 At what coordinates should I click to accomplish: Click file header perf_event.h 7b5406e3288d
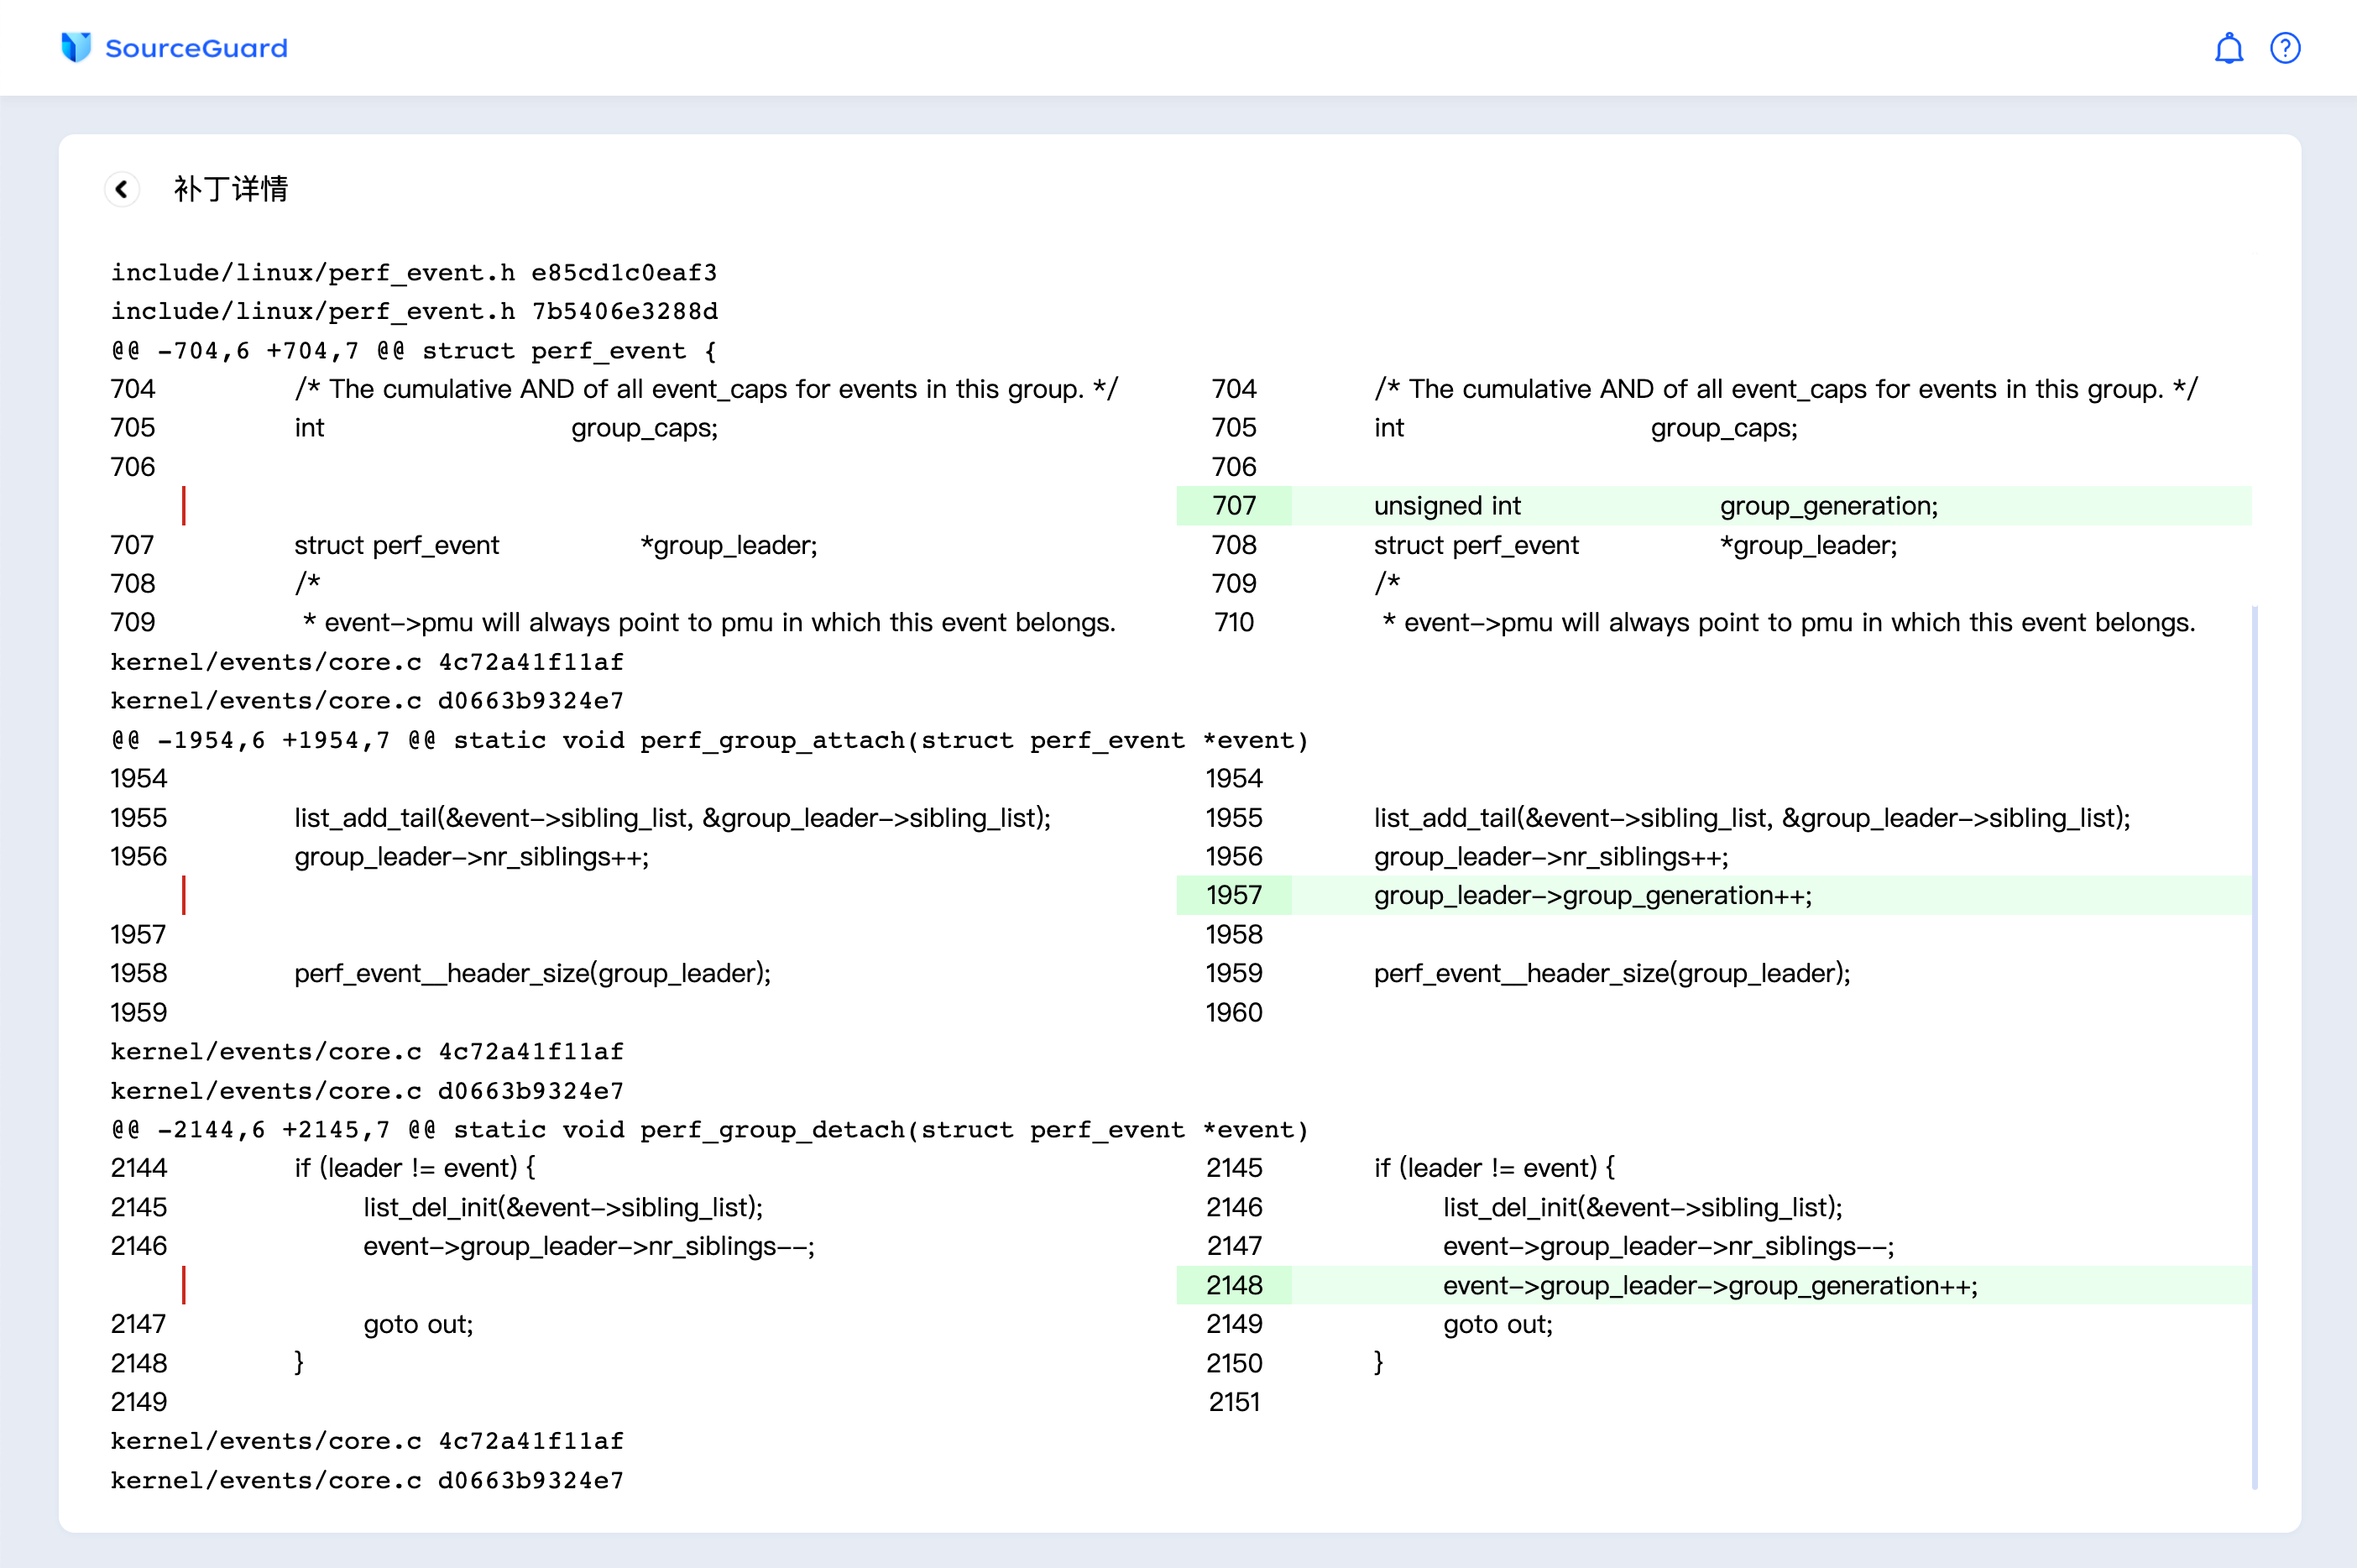(x=414, y=311)
